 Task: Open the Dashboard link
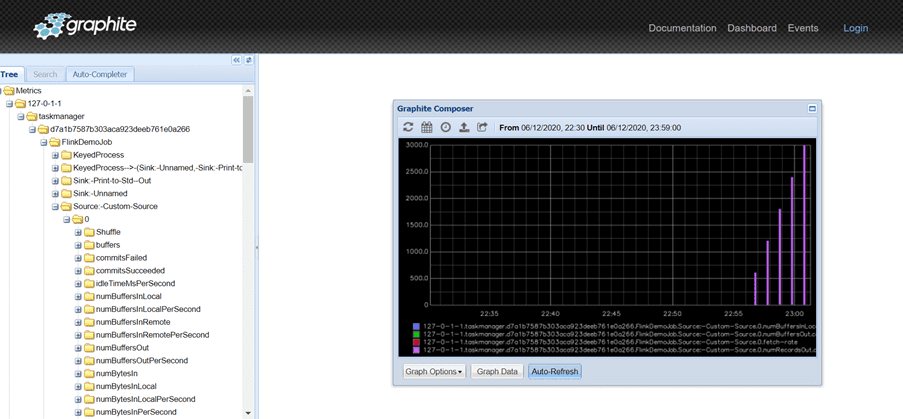[x=752, y=28]
